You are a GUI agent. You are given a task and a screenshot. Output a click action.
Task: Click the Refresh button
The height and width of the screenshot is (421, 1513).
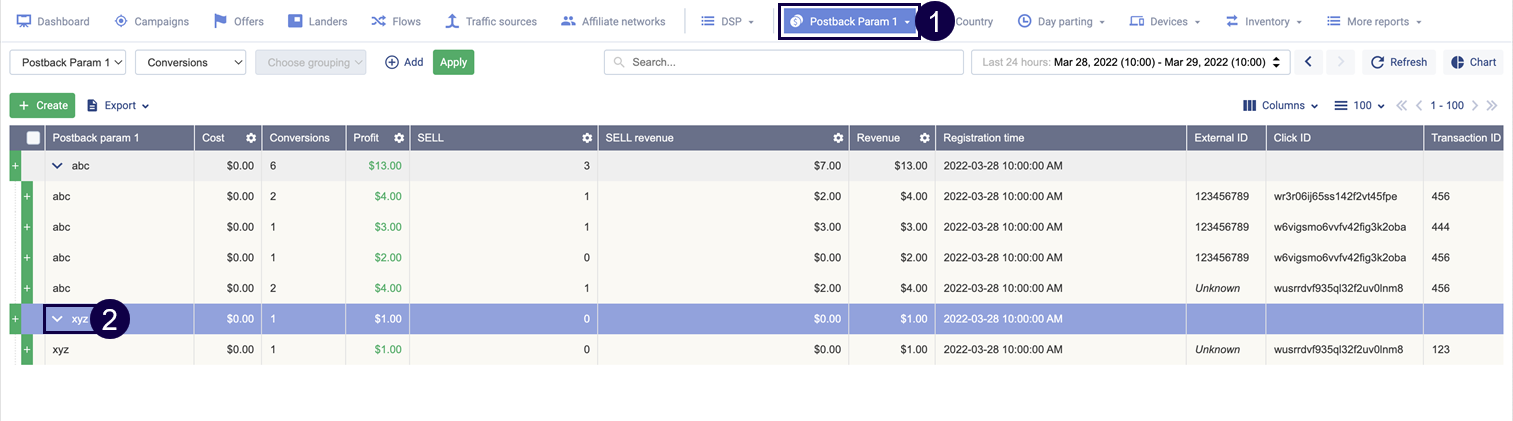tap(1399, 62)
